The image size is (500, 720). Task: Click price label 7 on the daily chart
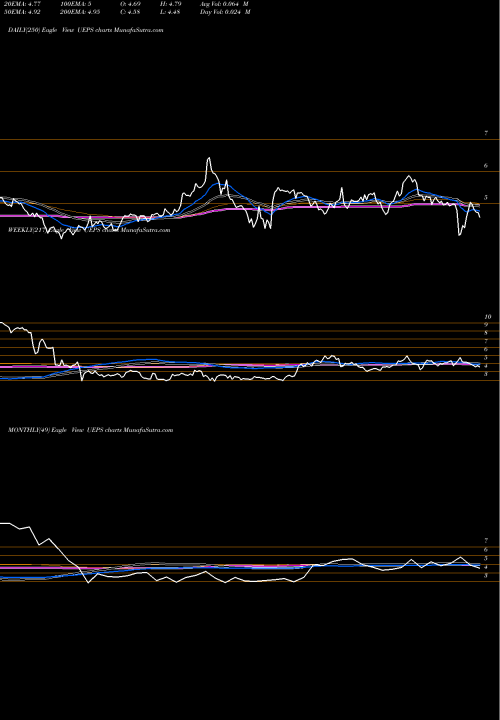[486, 133]
